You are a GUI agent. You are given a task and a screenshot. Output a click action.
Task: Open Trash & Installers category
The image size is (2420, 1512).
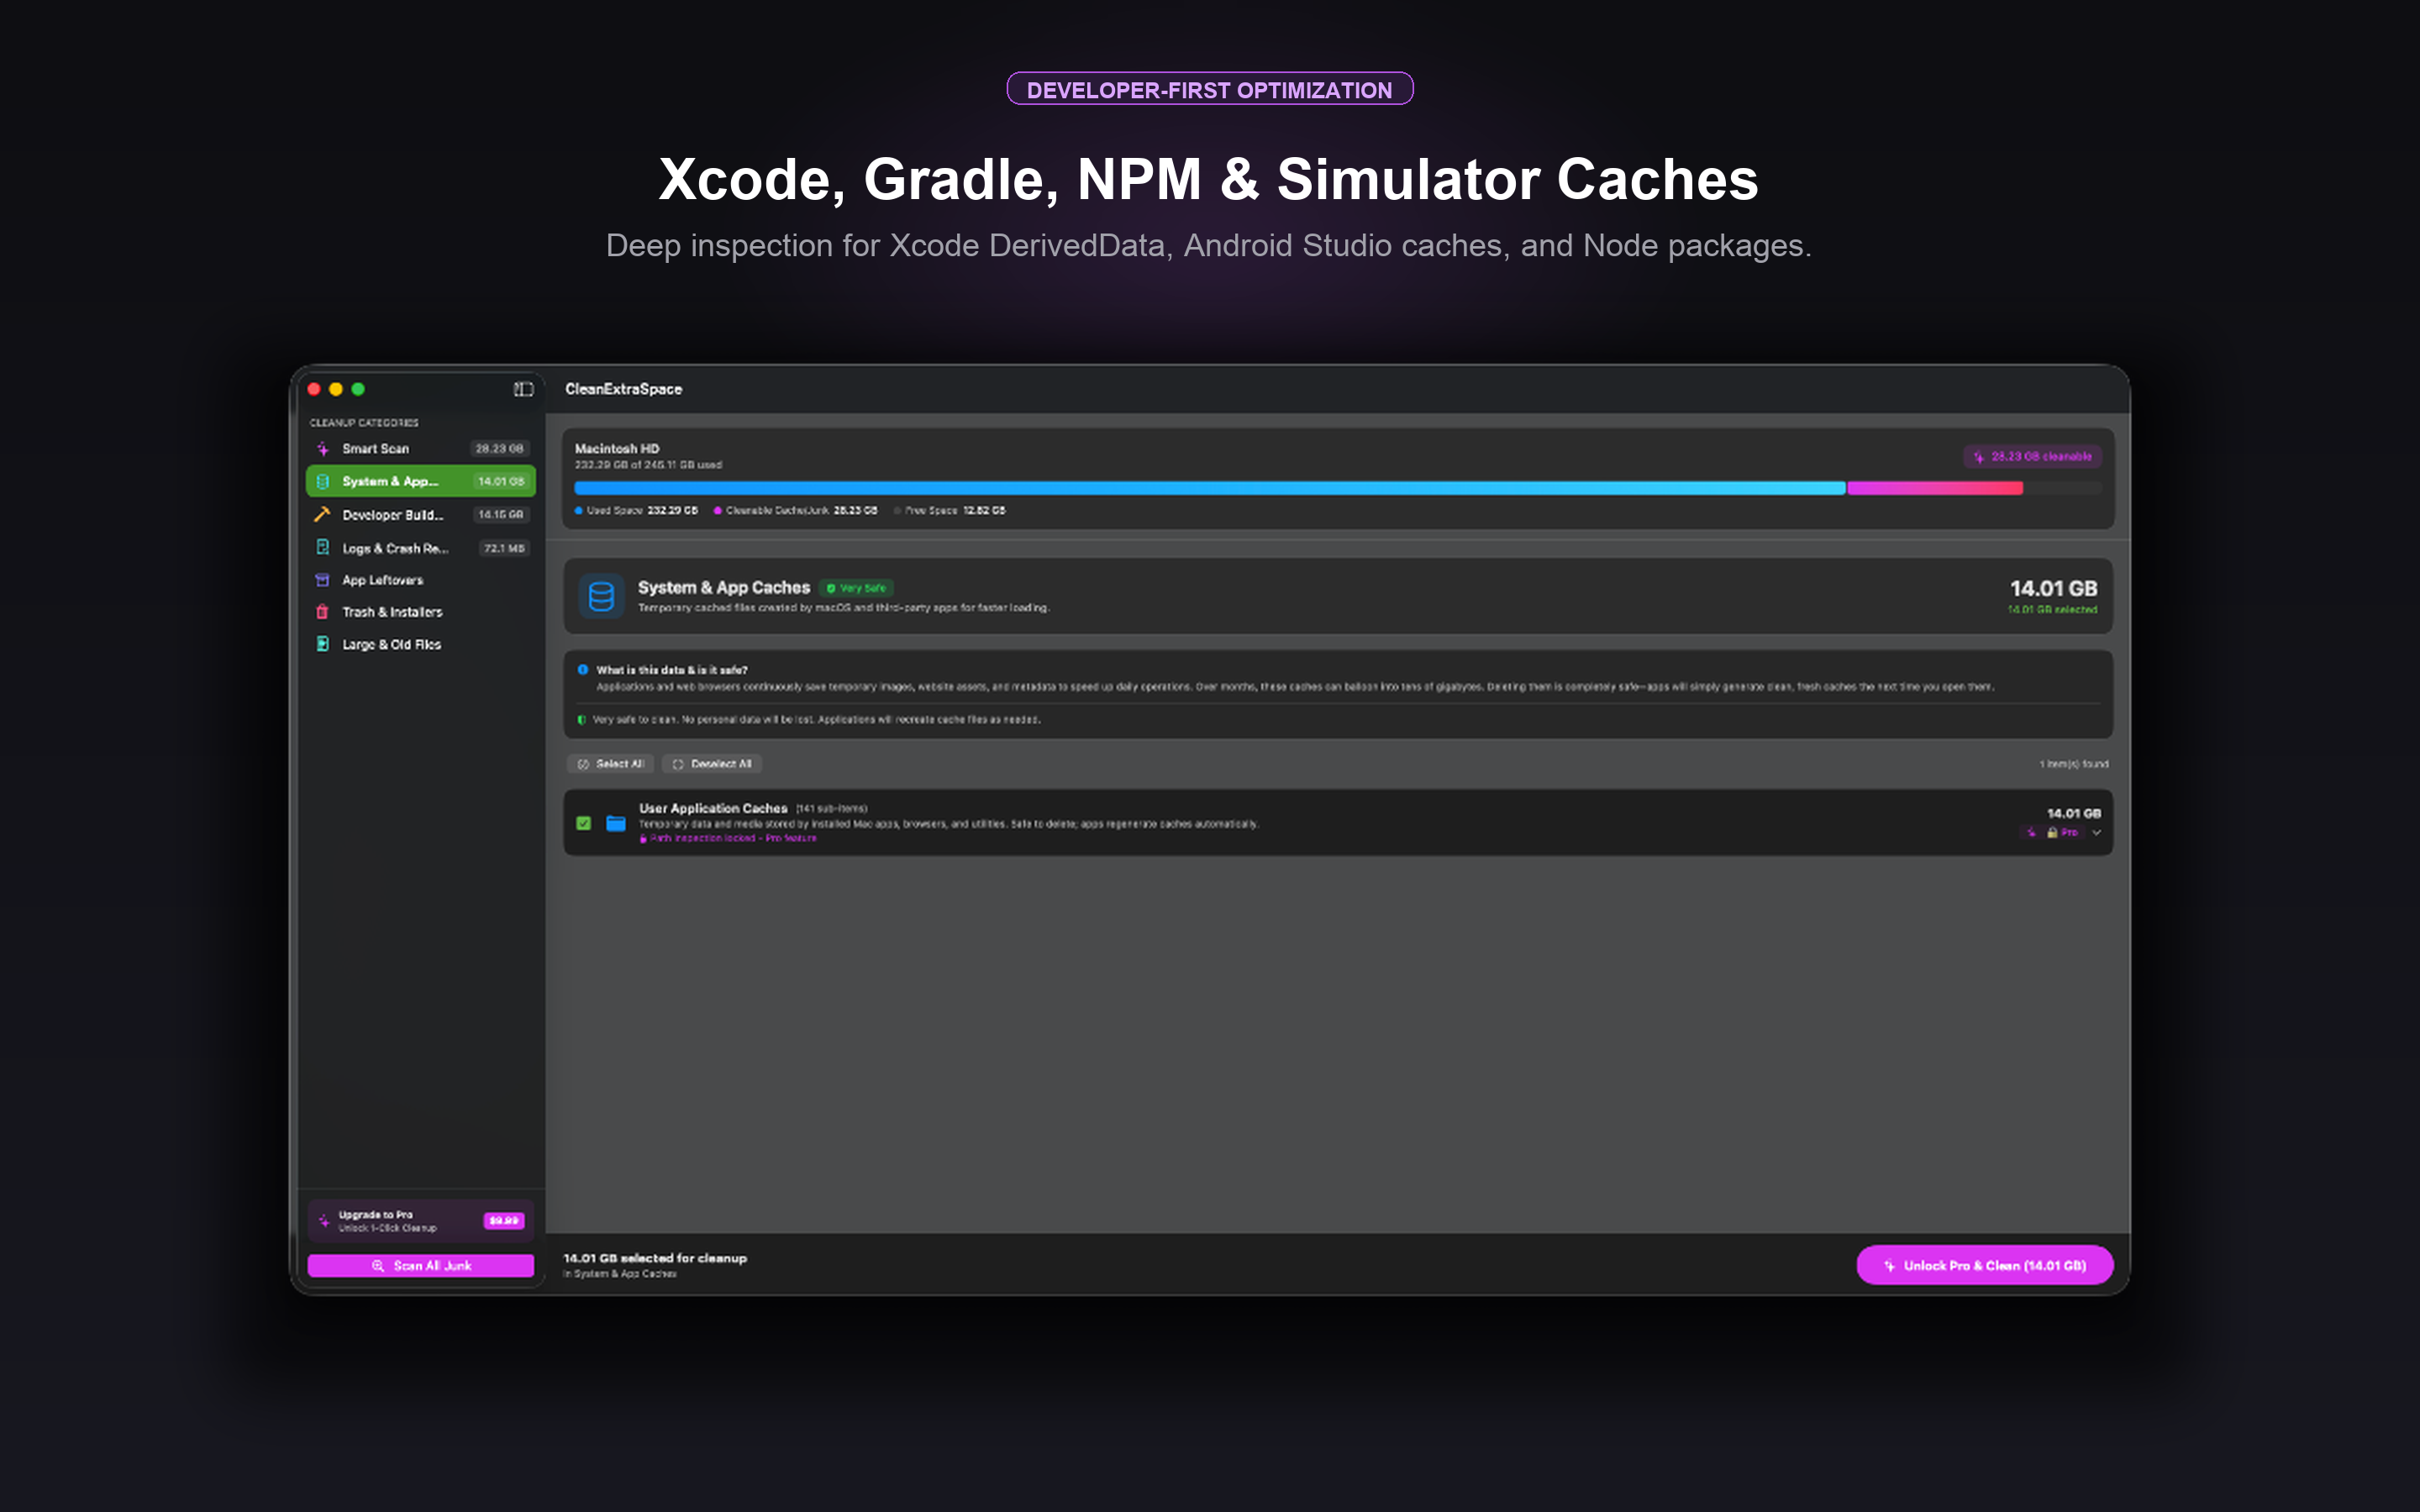point(421,612)
